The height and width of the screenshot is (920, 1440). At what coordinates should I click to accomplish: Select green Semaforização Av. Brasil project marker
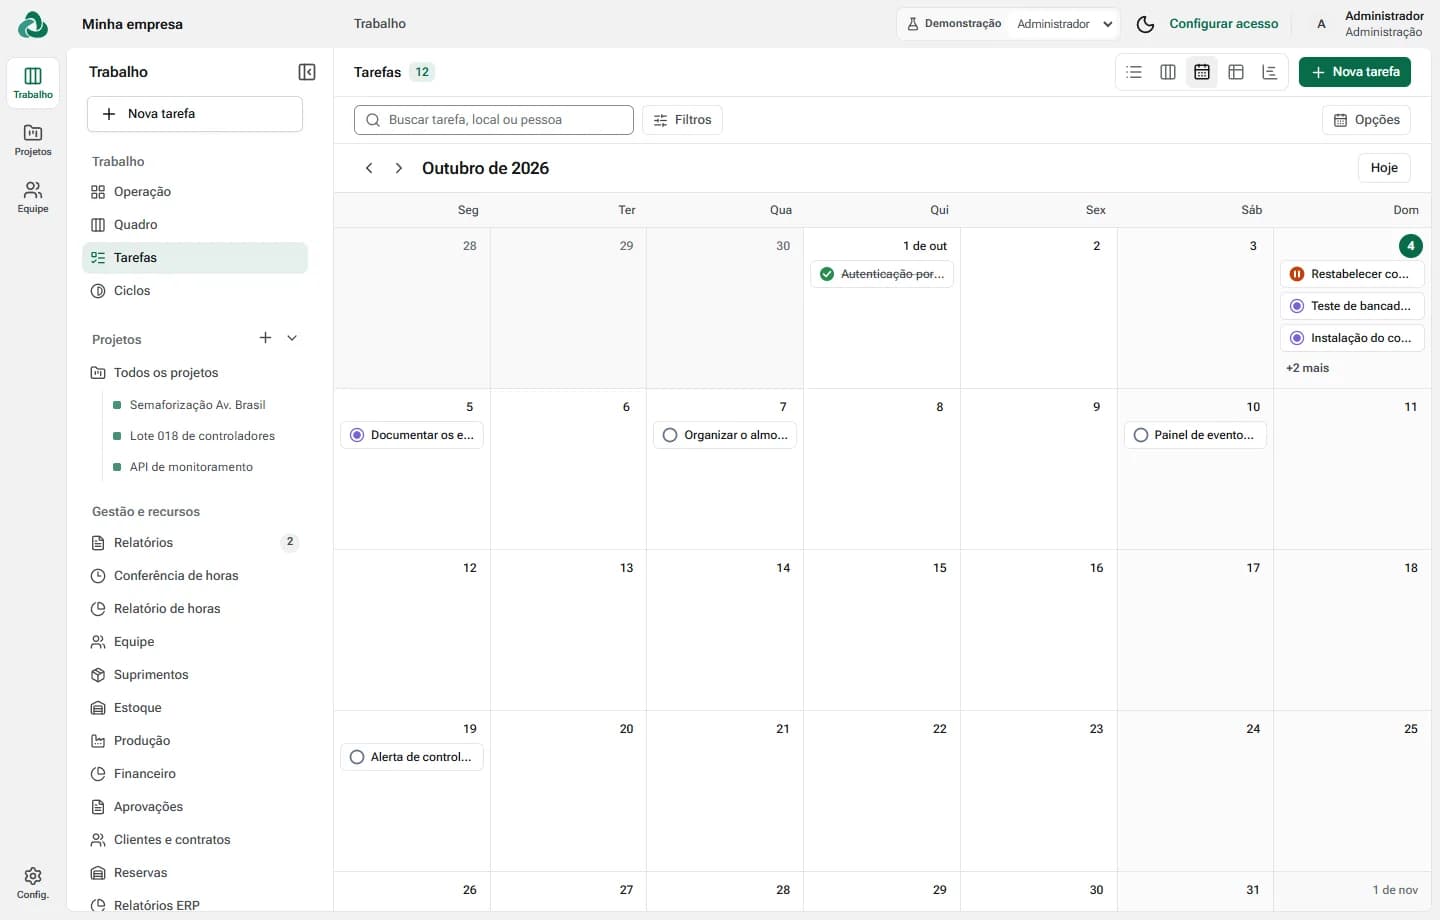click(x=117, y=405)
